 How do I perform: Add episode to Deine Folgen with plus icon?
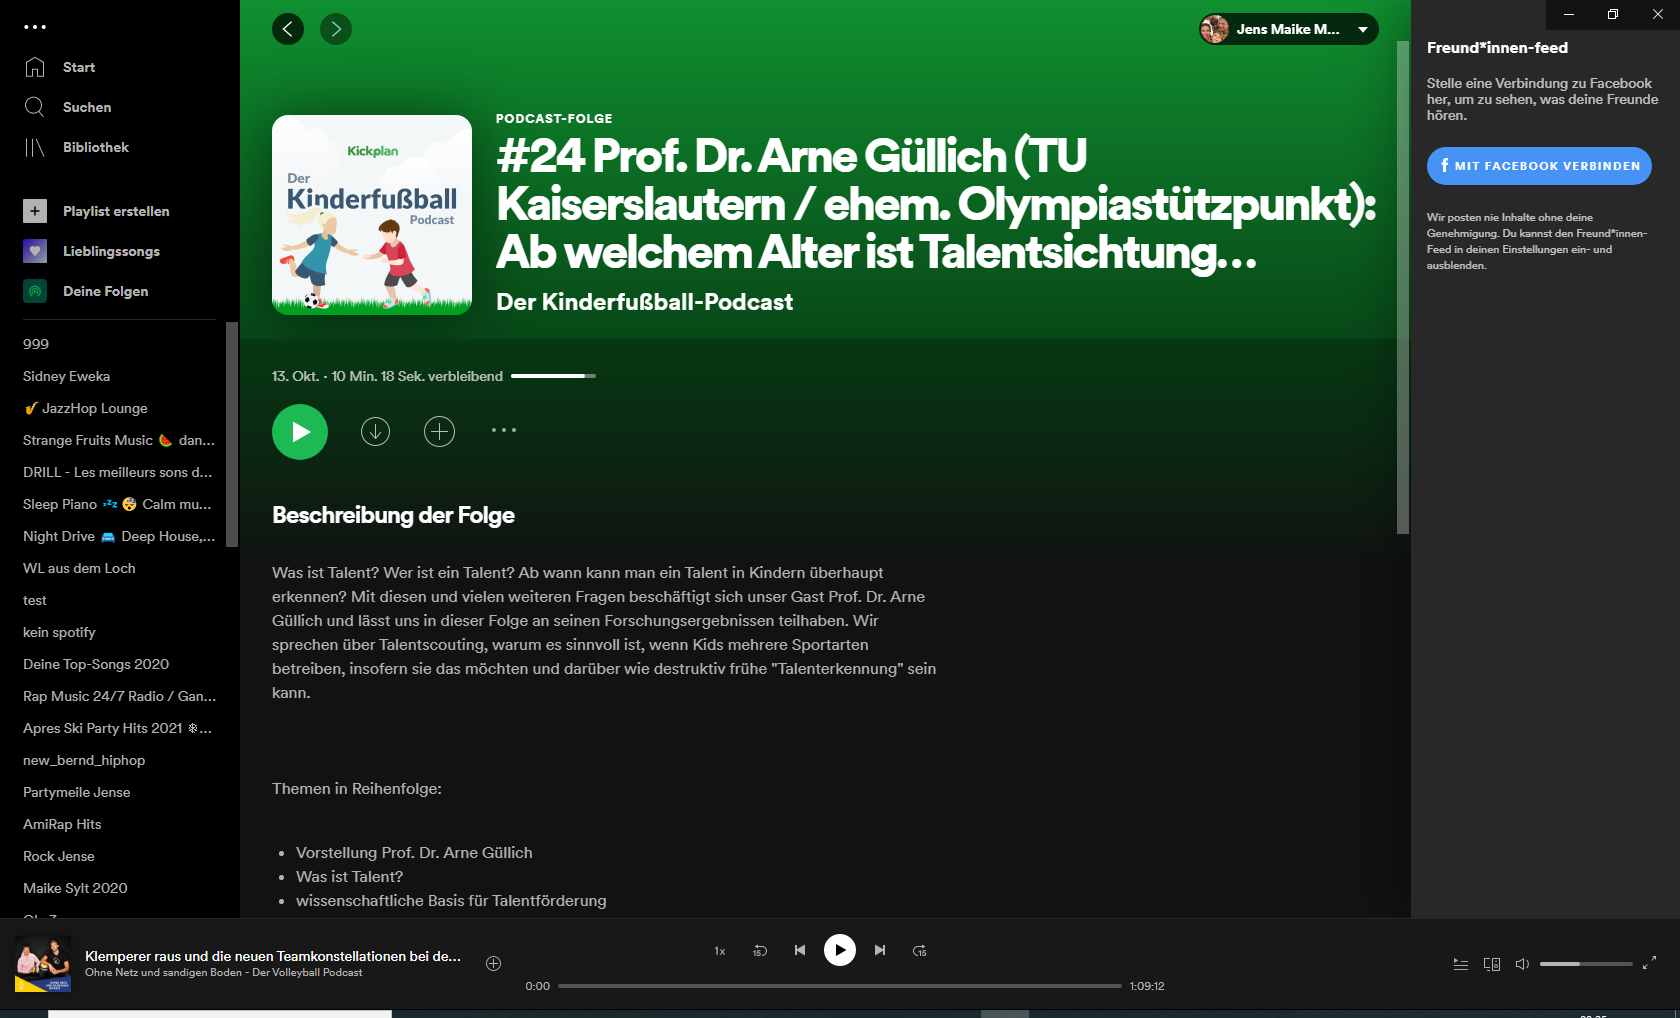coord(439,431)
